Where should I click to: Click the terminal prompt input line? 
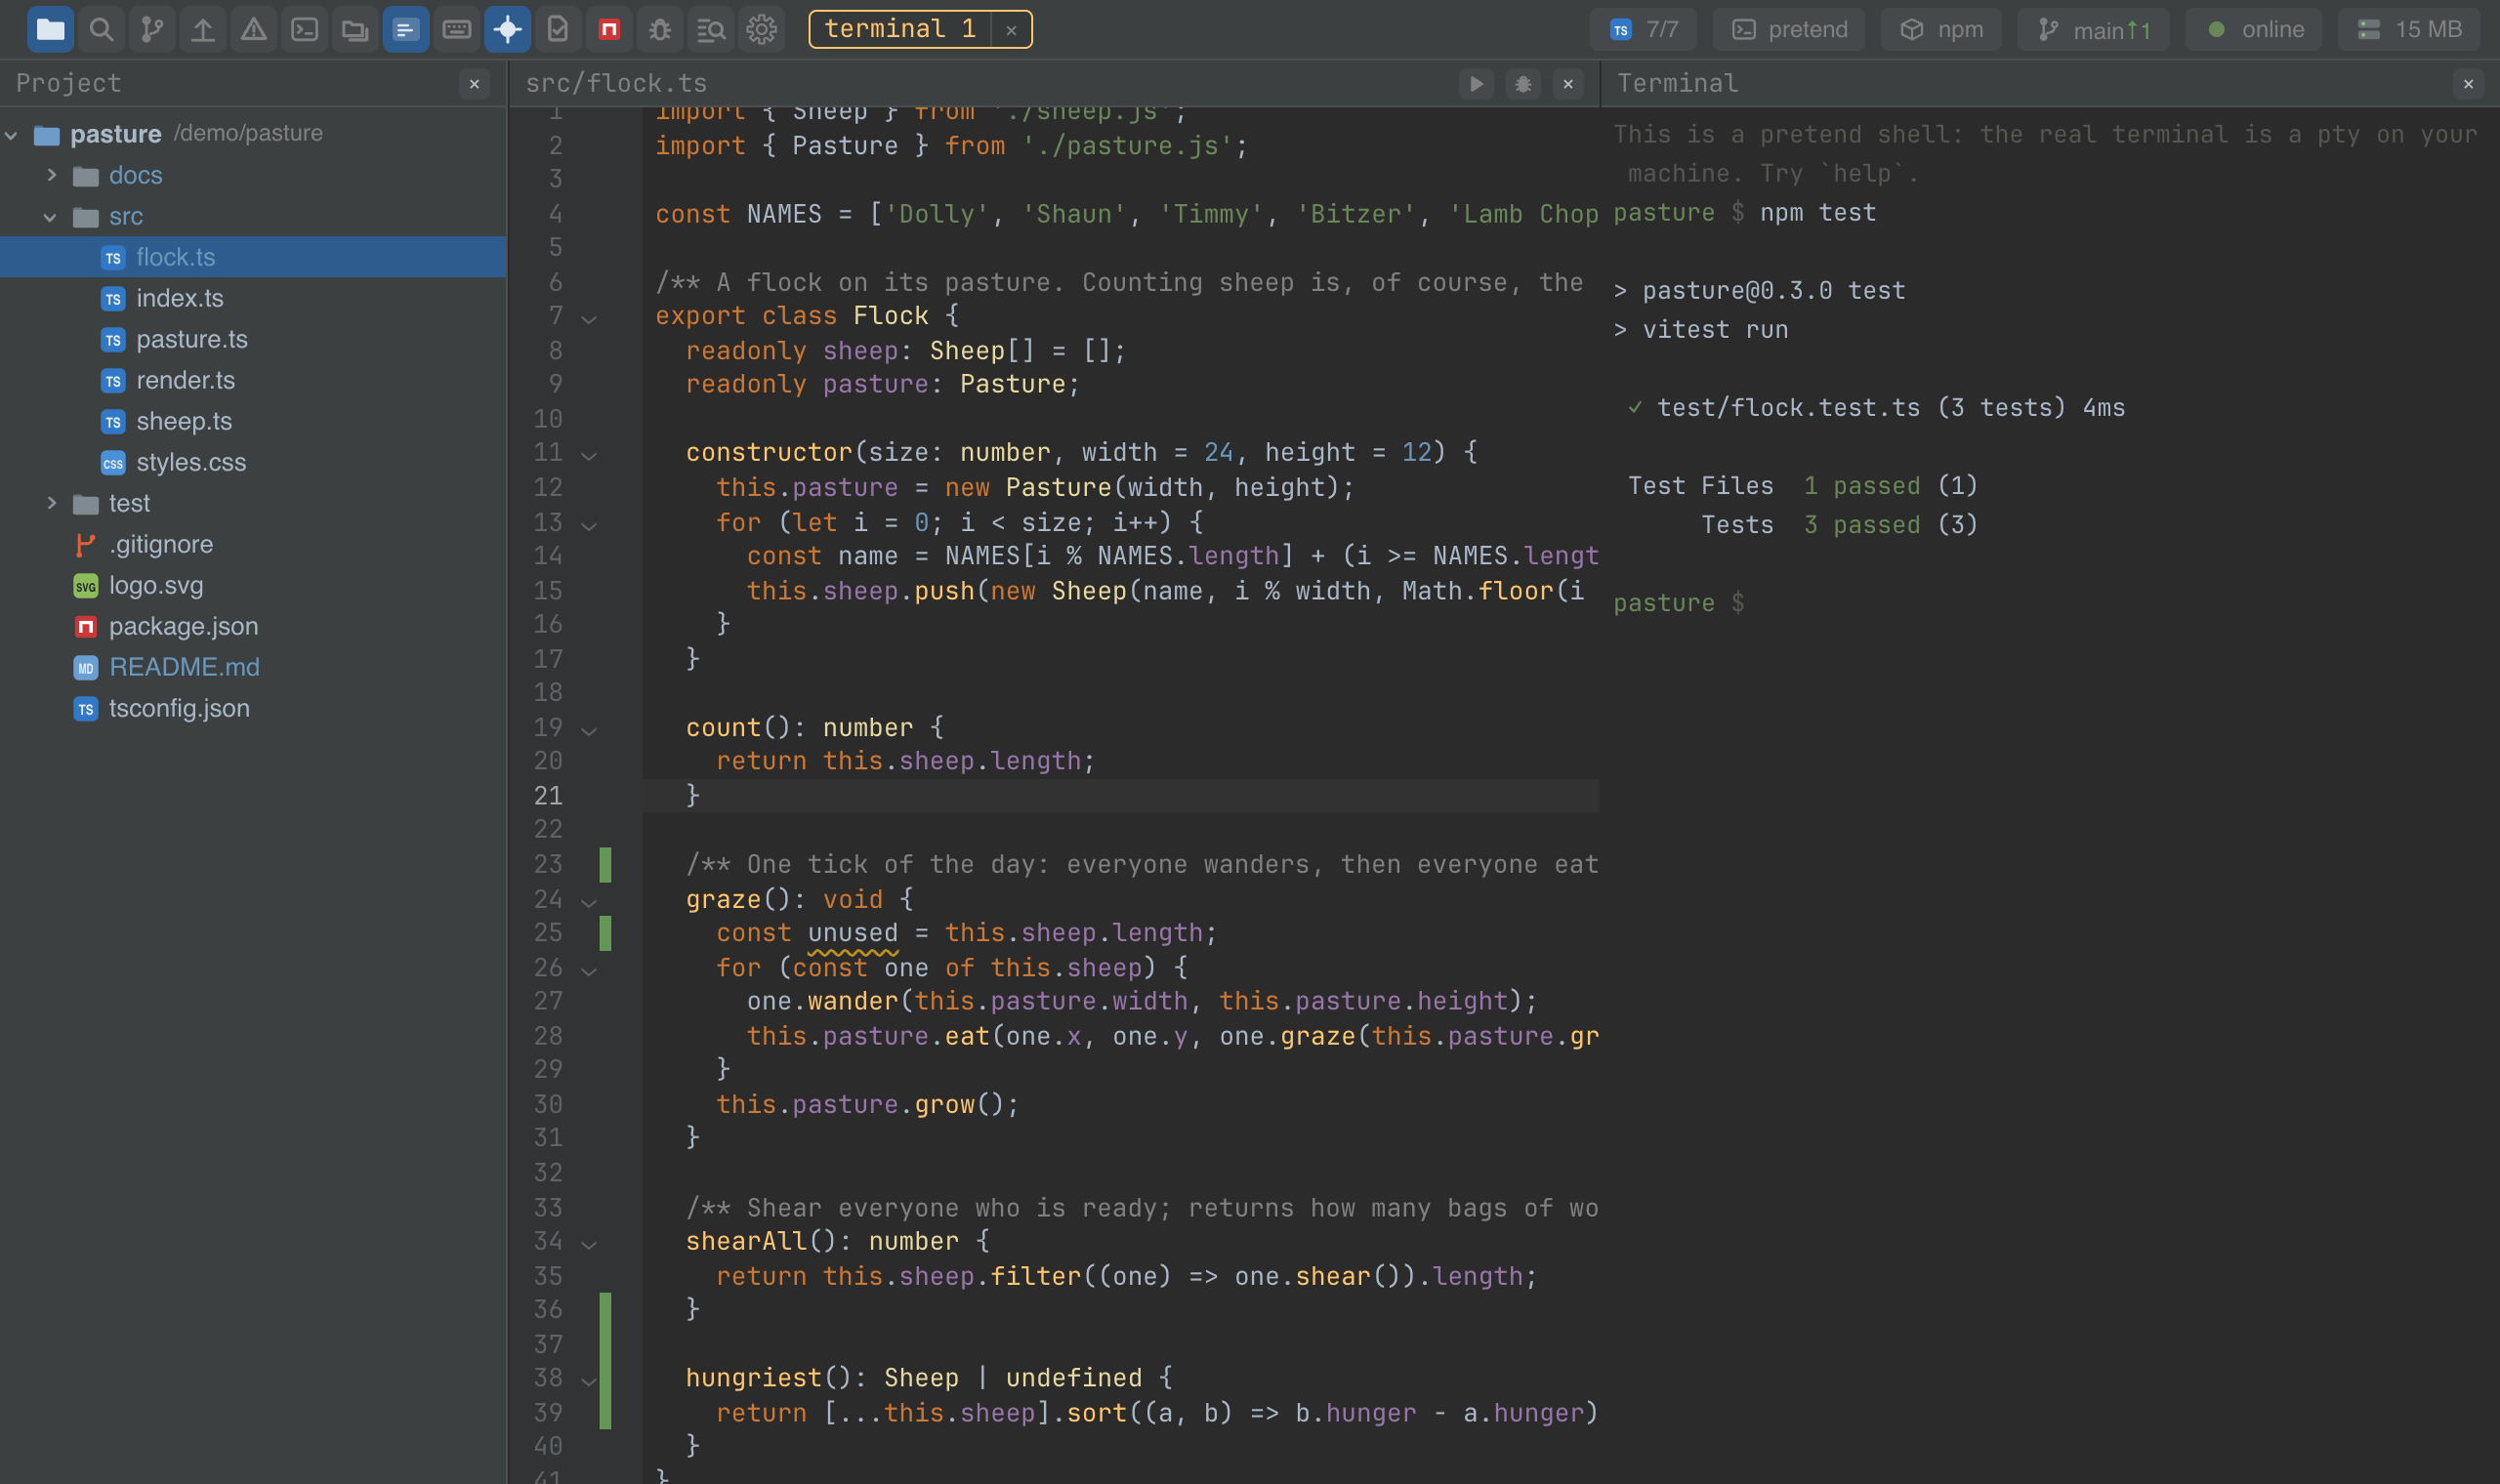(x=2048, y=603)
